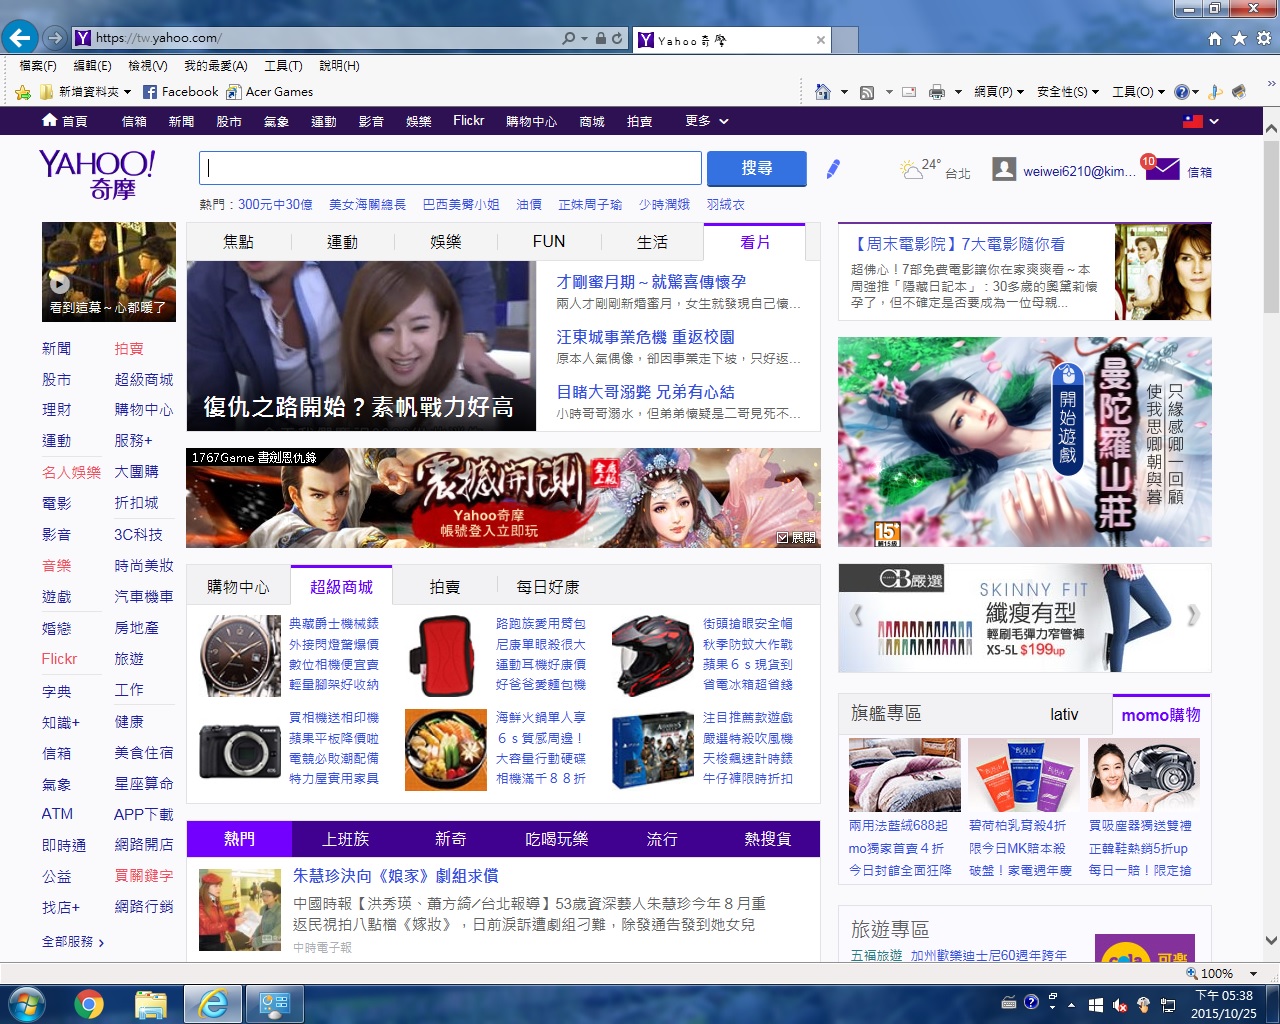The height and width of the screenshot is (1024, 1280).
Task: Open Acer Games favorite in favorites bar
Action: [269, 92]
